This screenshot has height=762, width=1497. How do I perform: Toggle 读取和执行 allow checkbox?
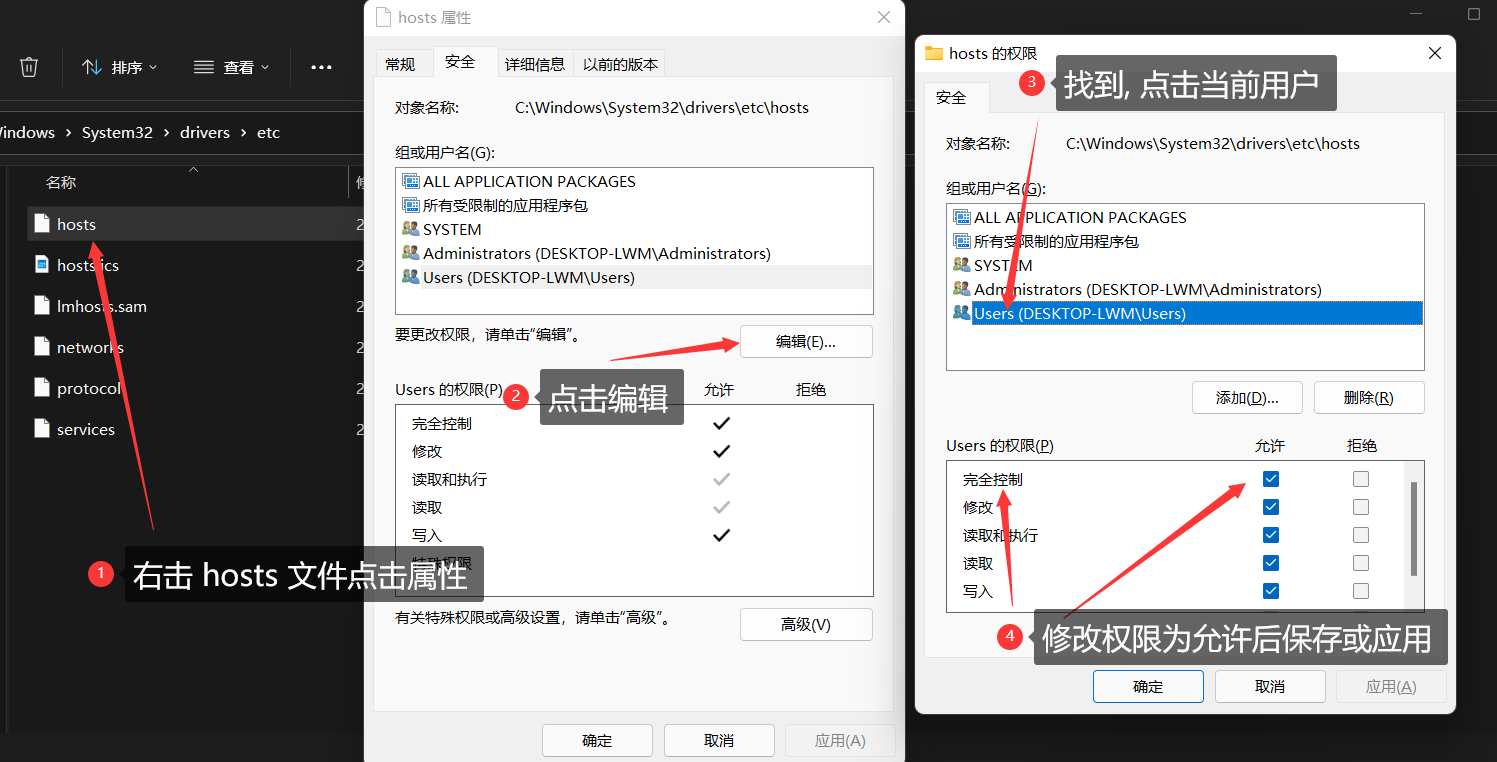pyautogui.click(x=1270, y=535)
